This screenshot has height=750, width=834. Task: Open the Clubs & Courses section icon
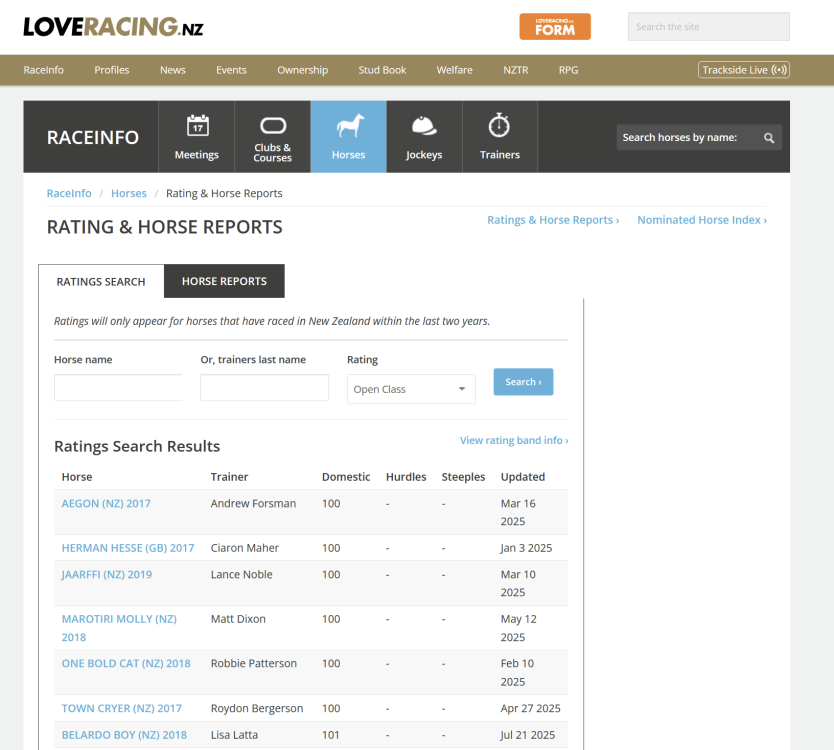pyautogui.click(x=272, y=125)
